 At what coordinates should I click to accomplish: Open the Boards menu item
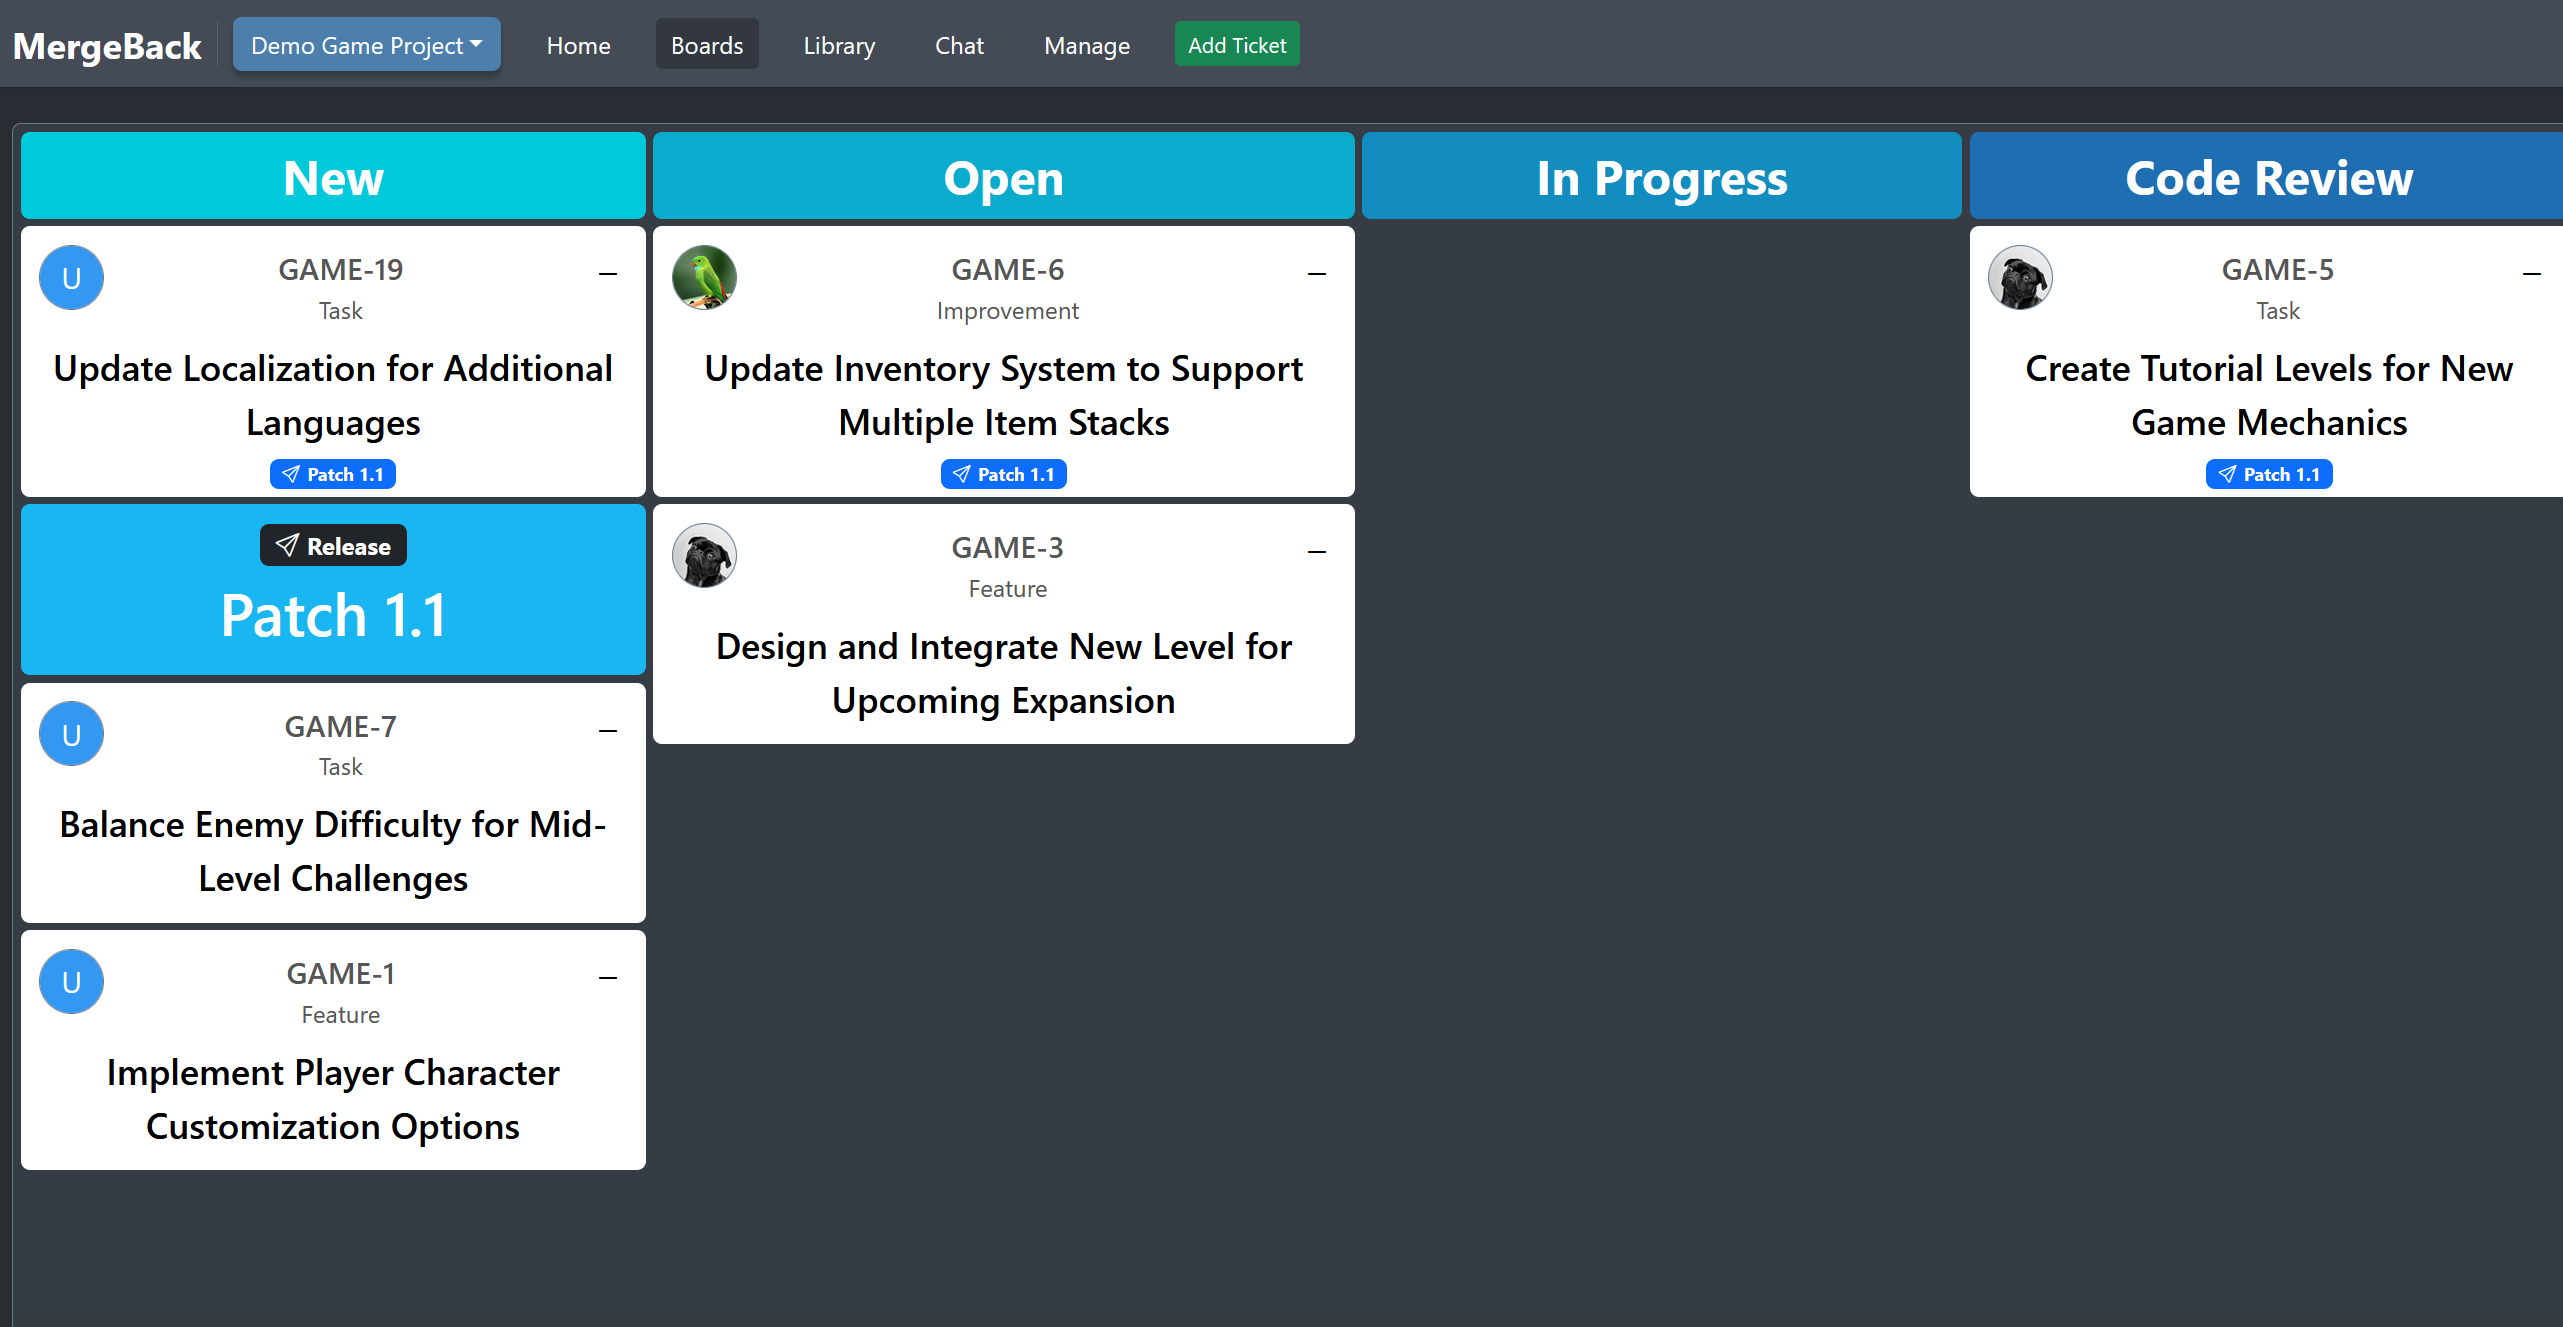tap(707, 46)
